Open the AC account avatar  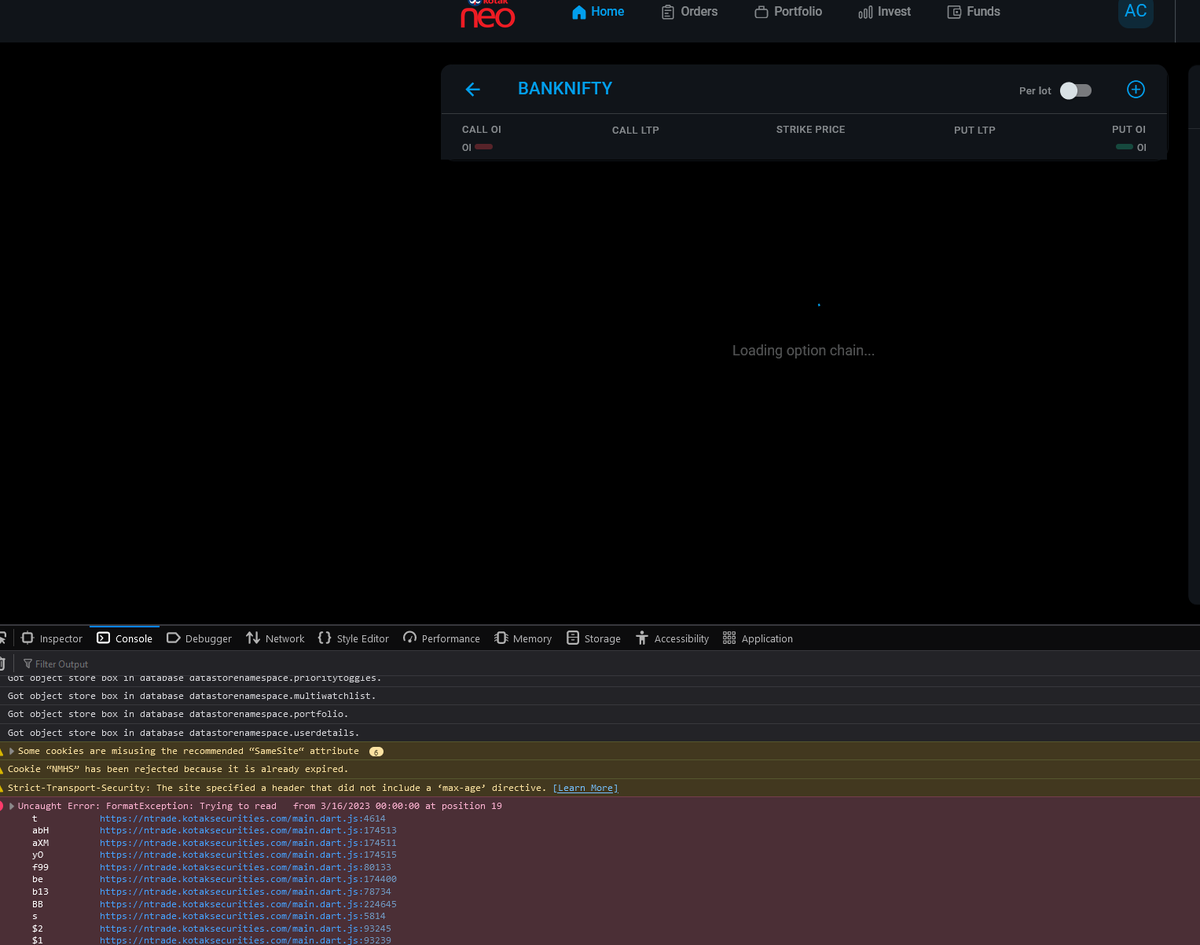[x=1135, y=12]
